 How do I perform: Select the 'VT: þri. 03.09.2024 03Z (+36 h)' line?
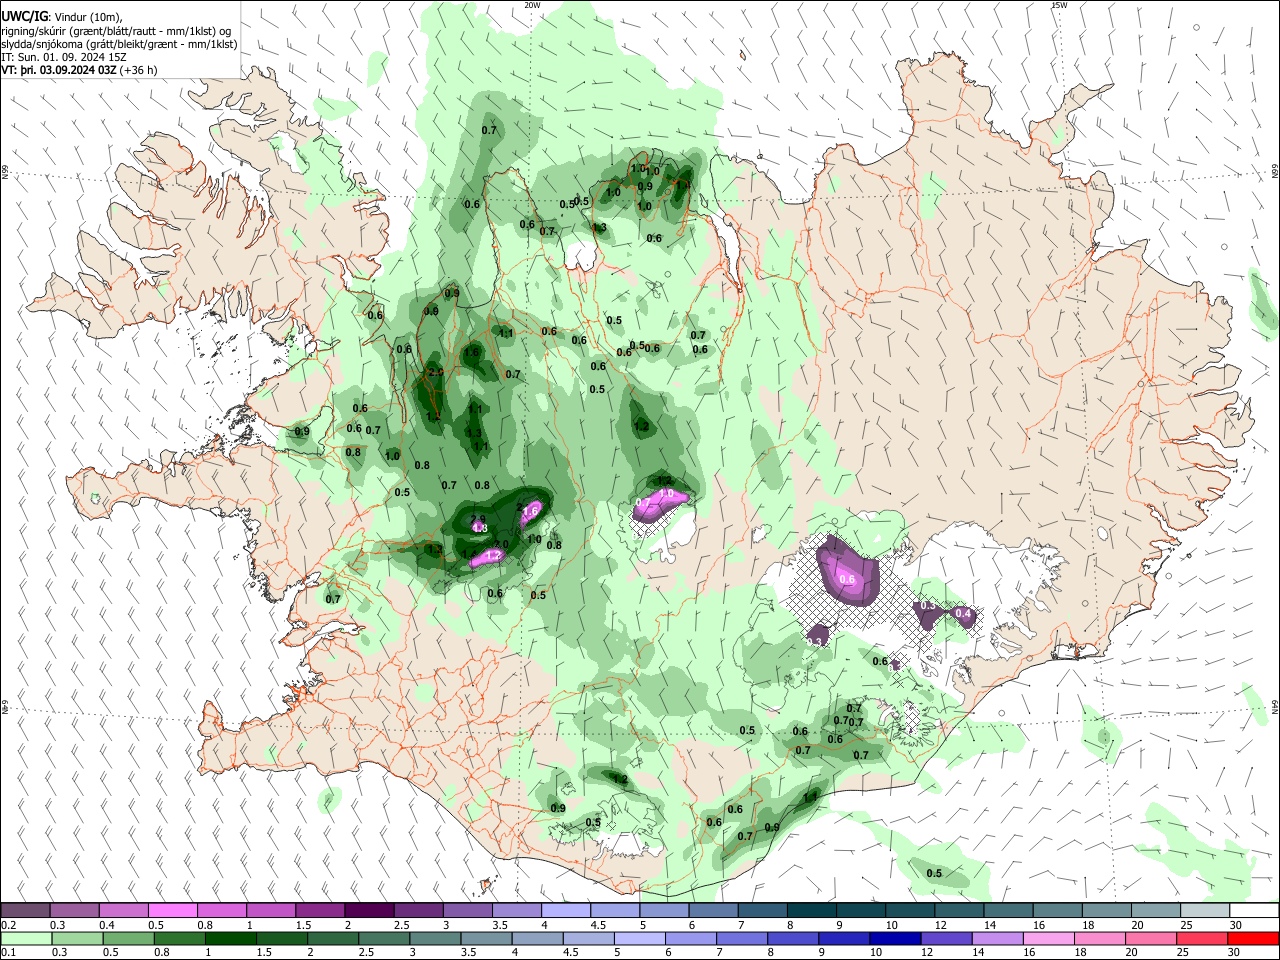coord(78,70)
